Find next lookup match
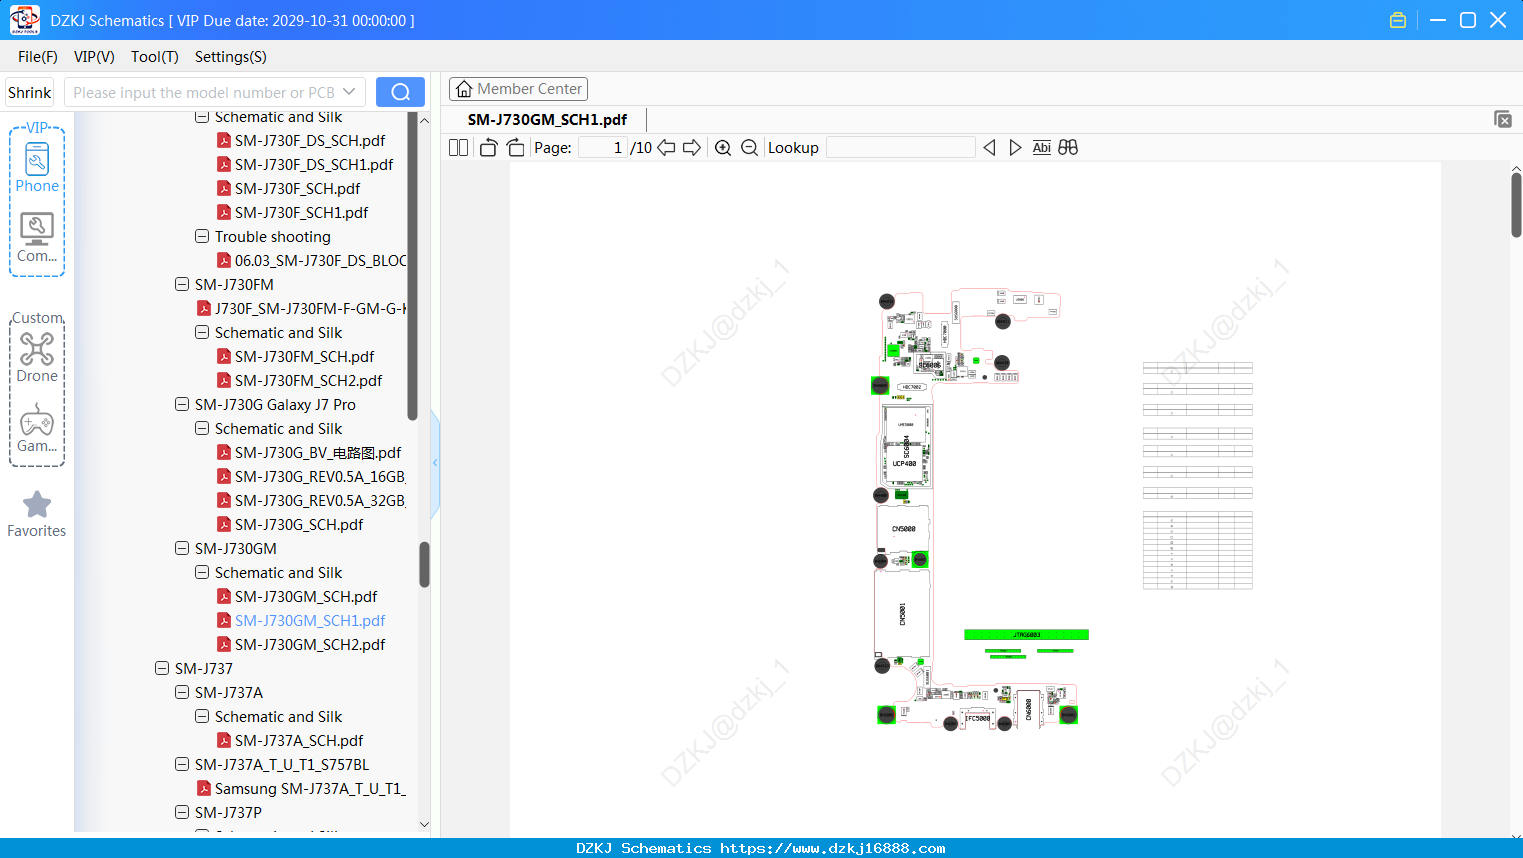 tap(1015, 148)
